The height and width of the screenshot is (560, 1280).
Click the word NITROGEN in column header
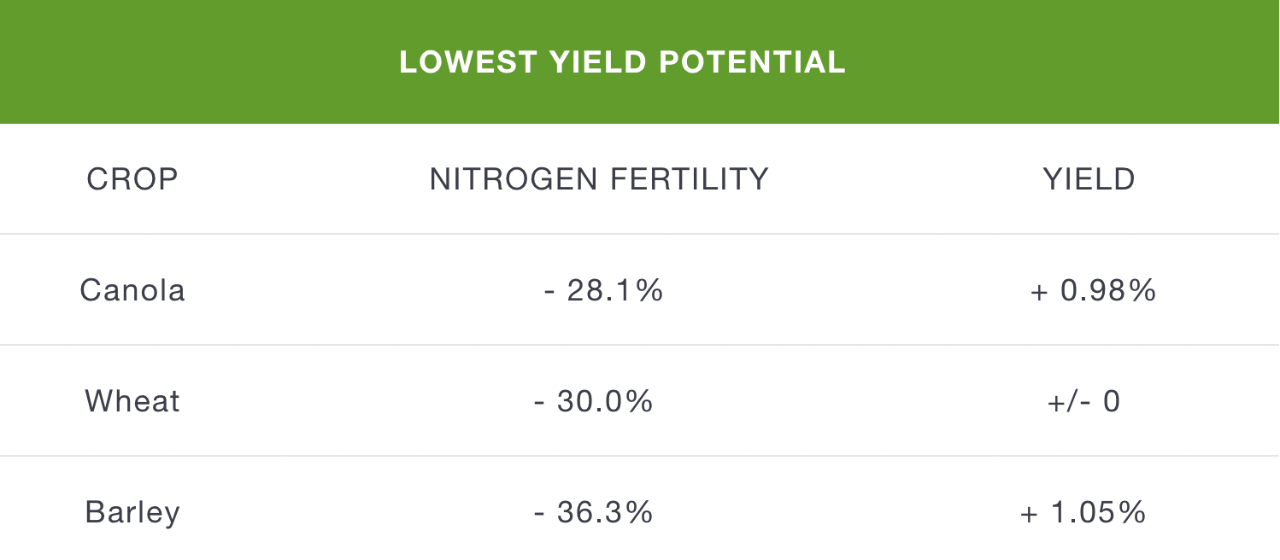coord(503,179)
